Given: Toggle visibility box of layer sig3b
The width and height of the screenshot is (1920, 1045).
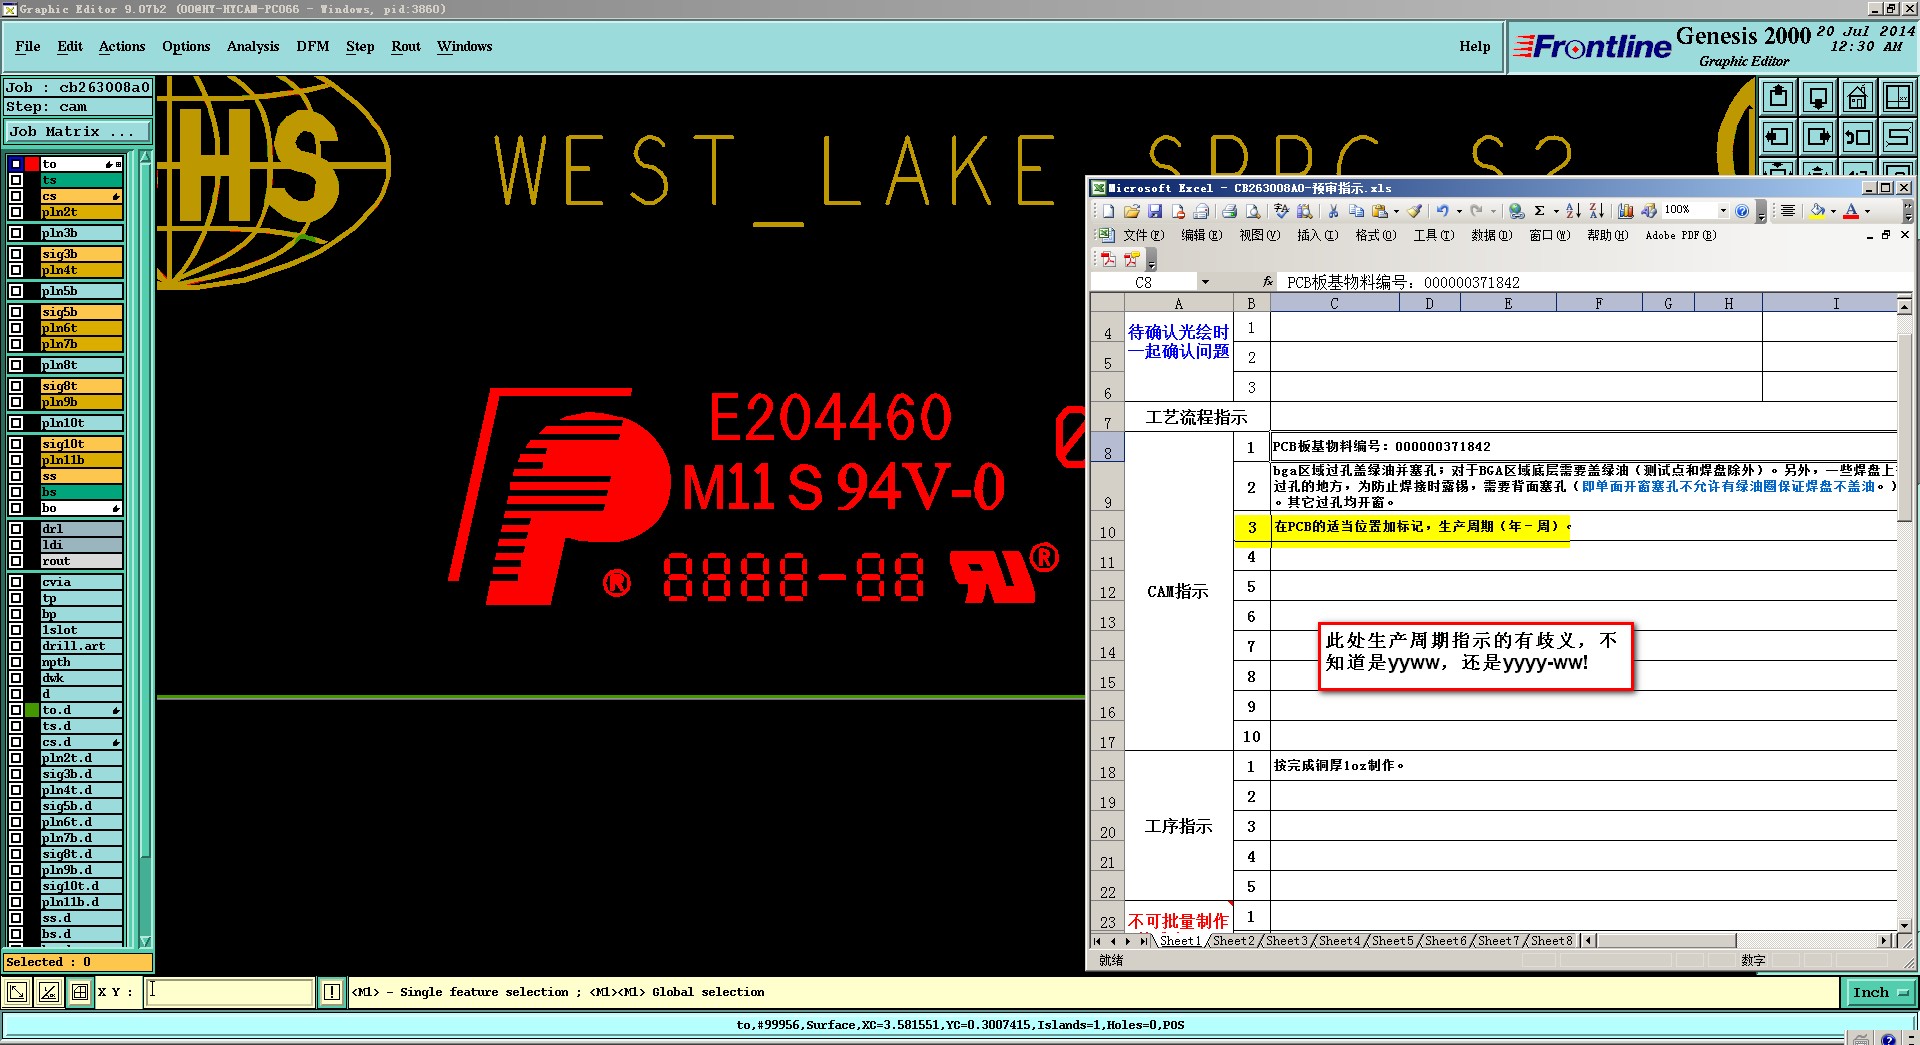Looking at the screenshot, I should (x=16, y=254).
